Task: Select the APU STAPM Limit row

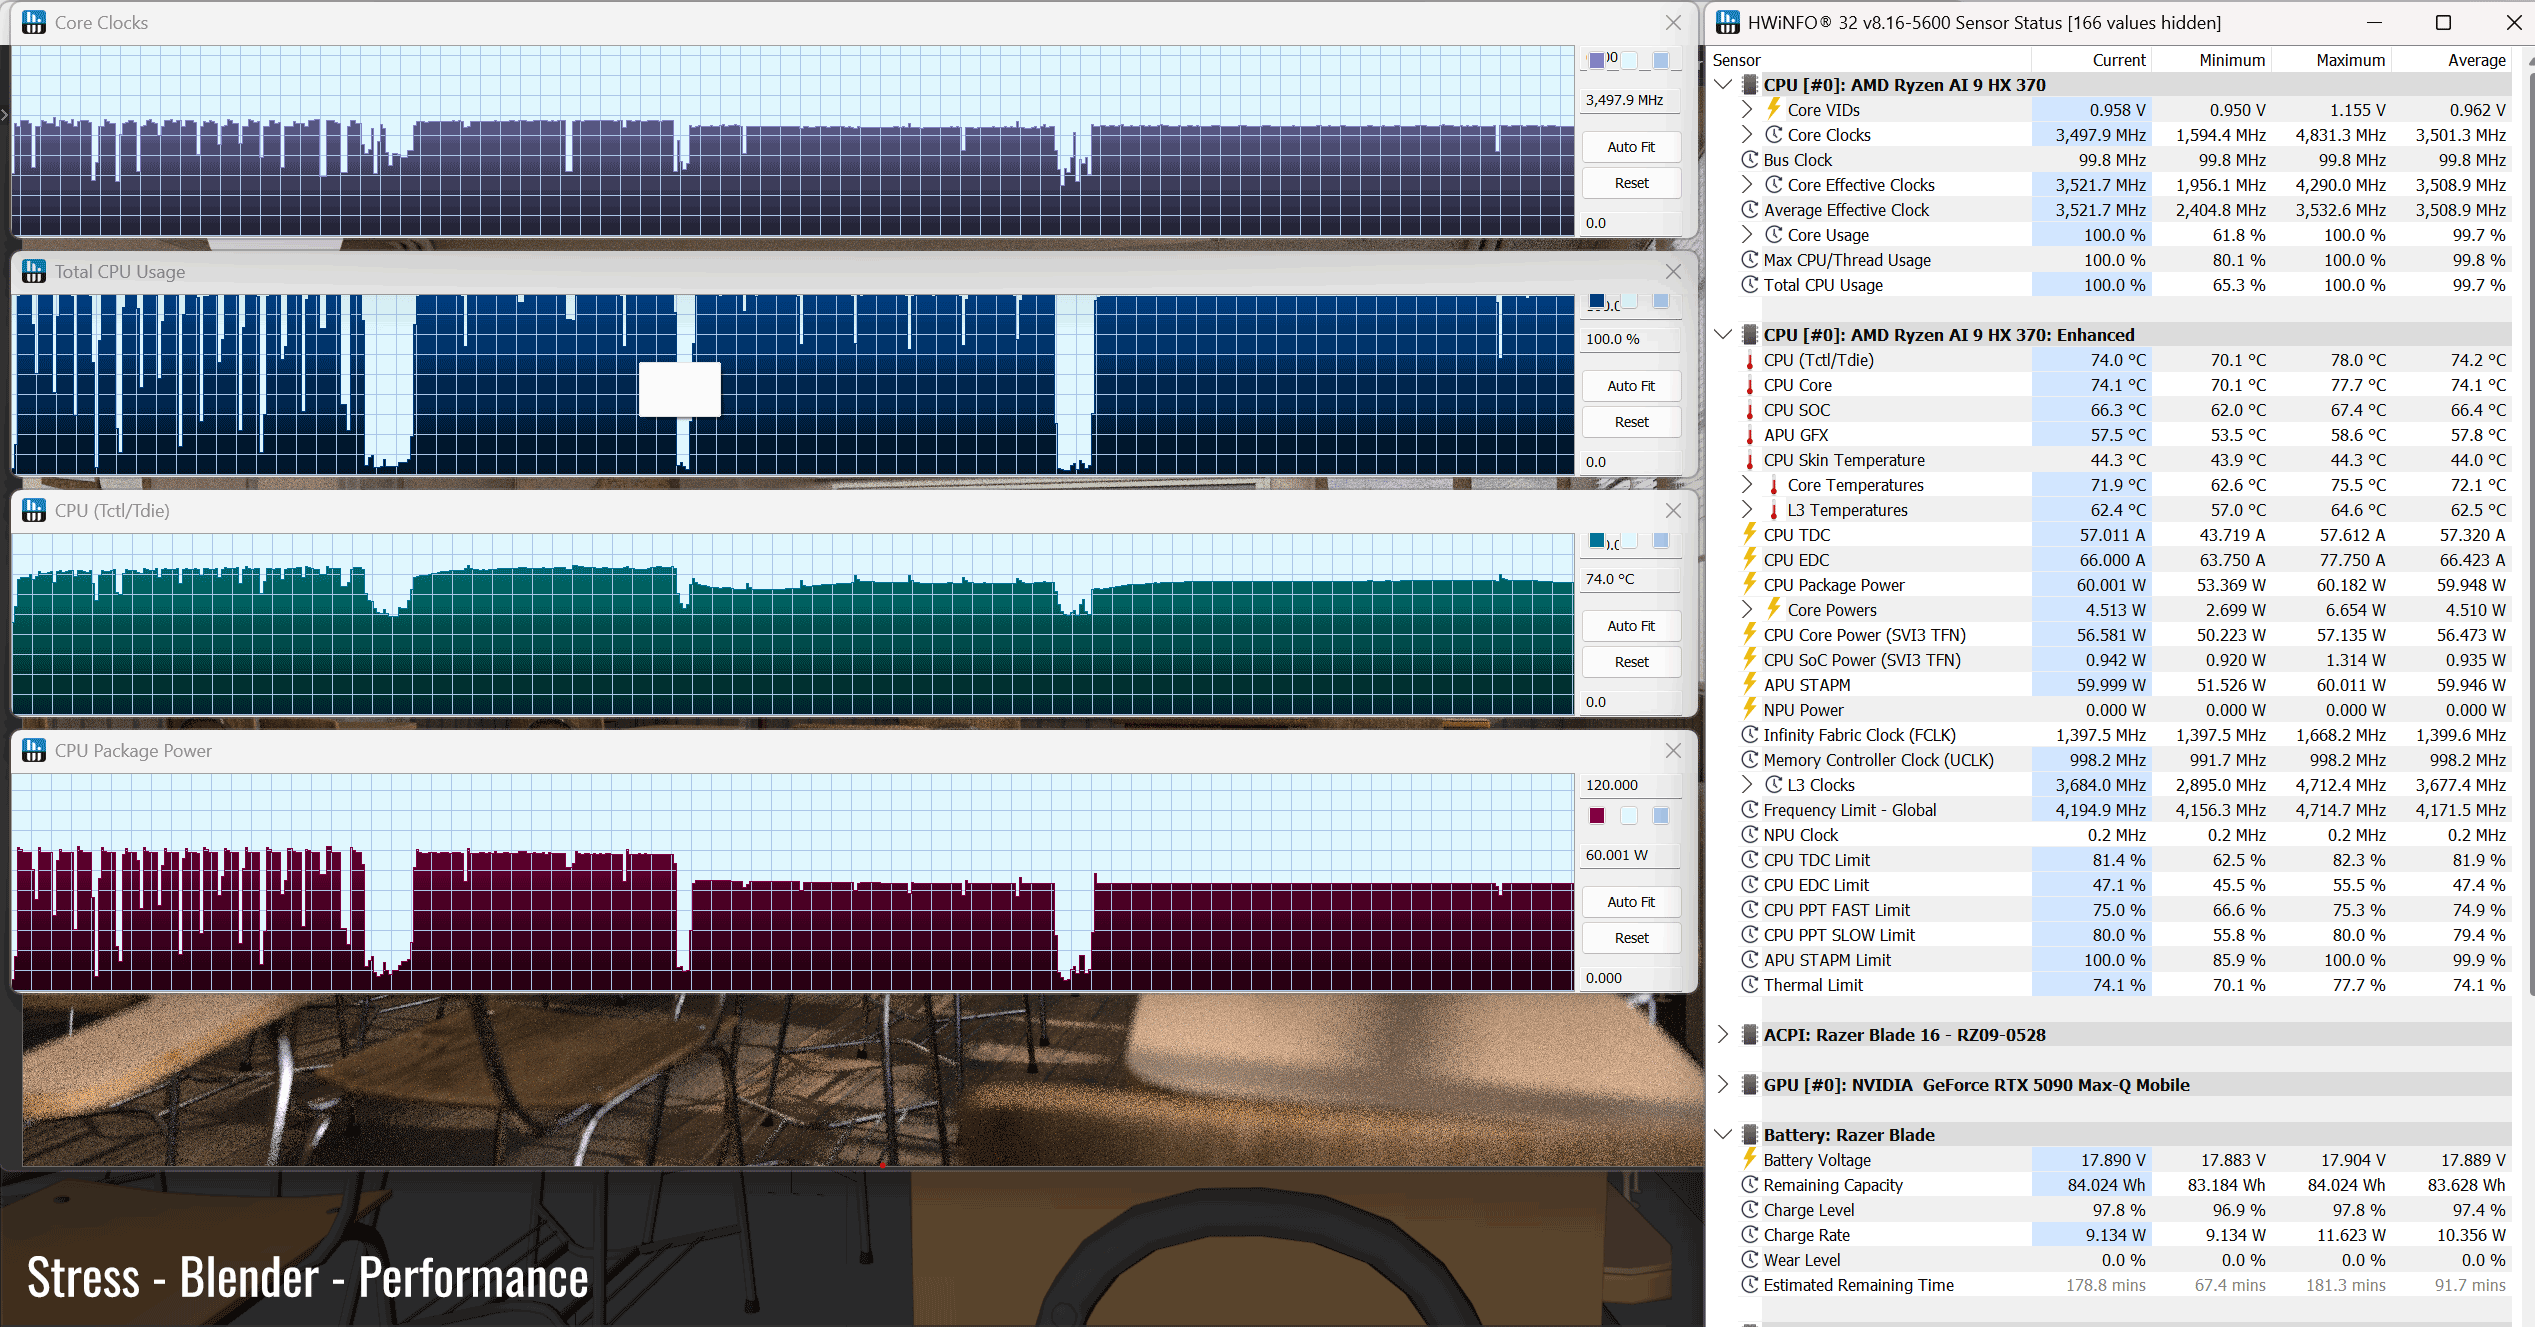Action: [2111, 960]
